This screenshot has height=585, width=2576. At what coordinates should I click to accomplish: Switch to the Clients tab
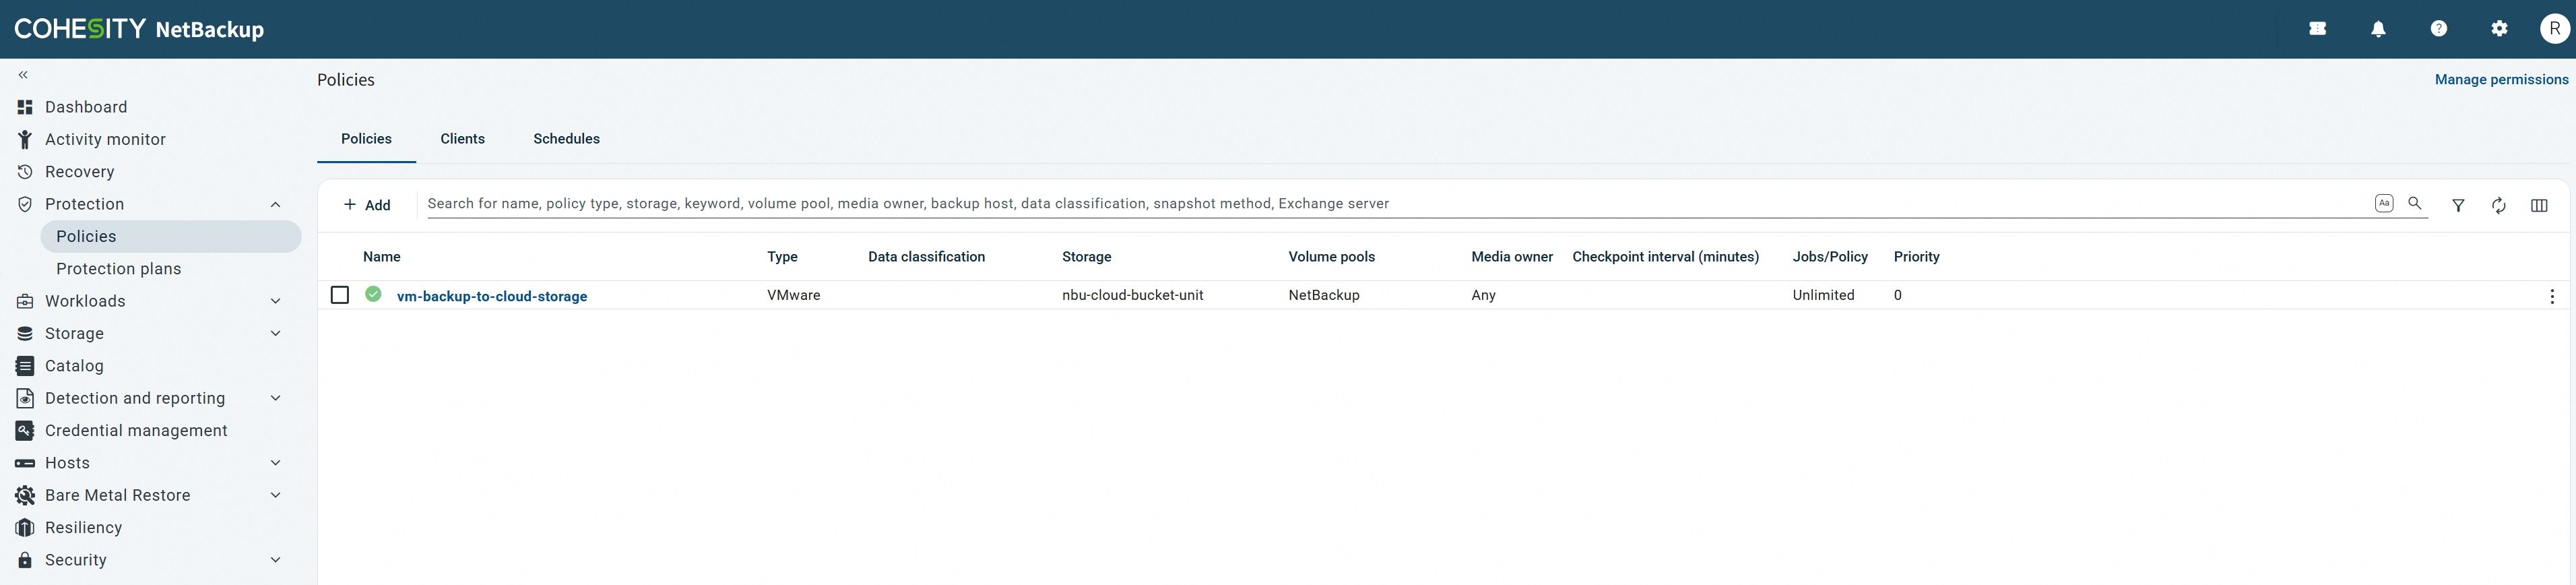pos(462,139)
